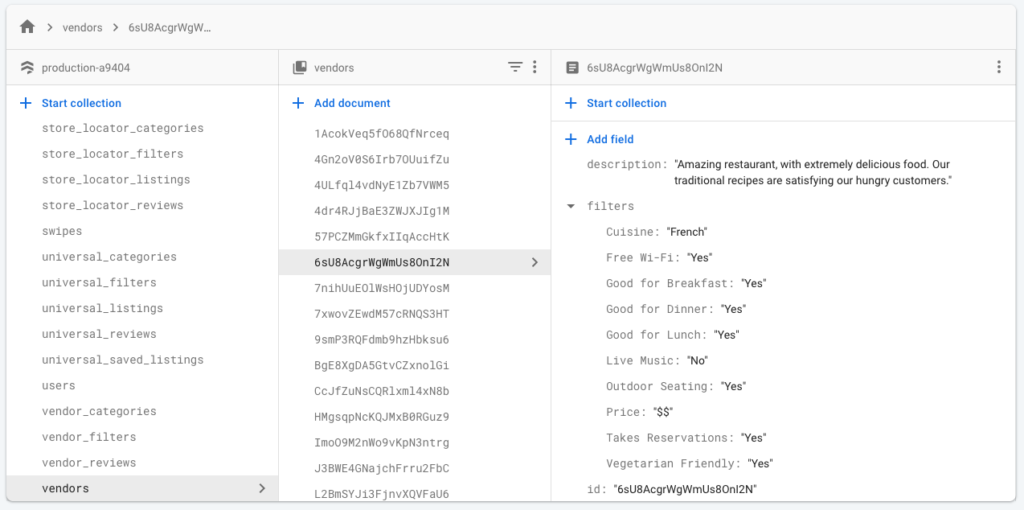
Task: Click the document icon beside 6sU8AcgrWgWmUs8OnI2N
Action: pos(572,67)
